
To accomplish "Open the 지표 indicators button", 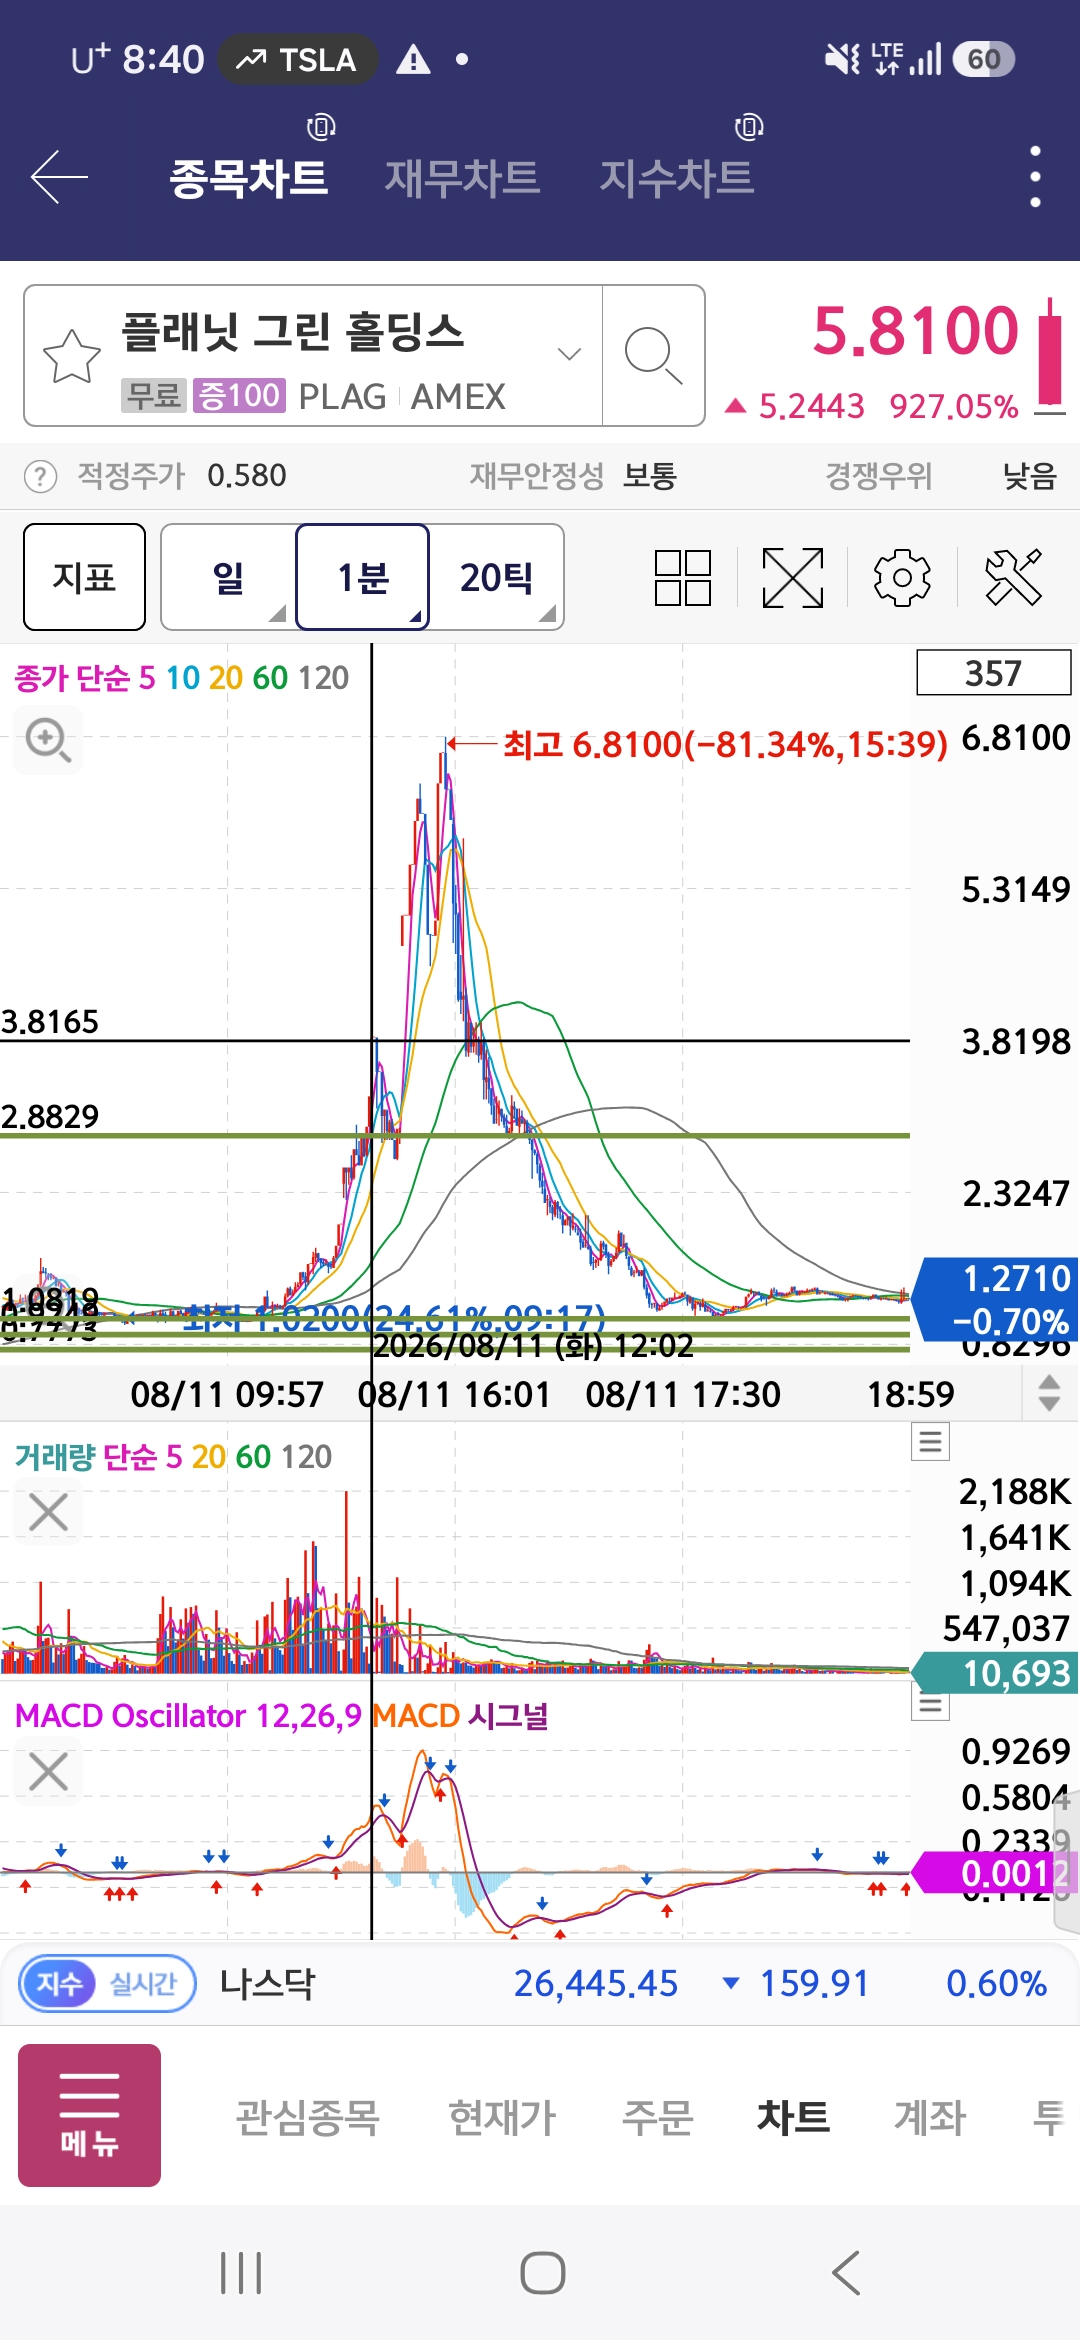I will [84, 578].
